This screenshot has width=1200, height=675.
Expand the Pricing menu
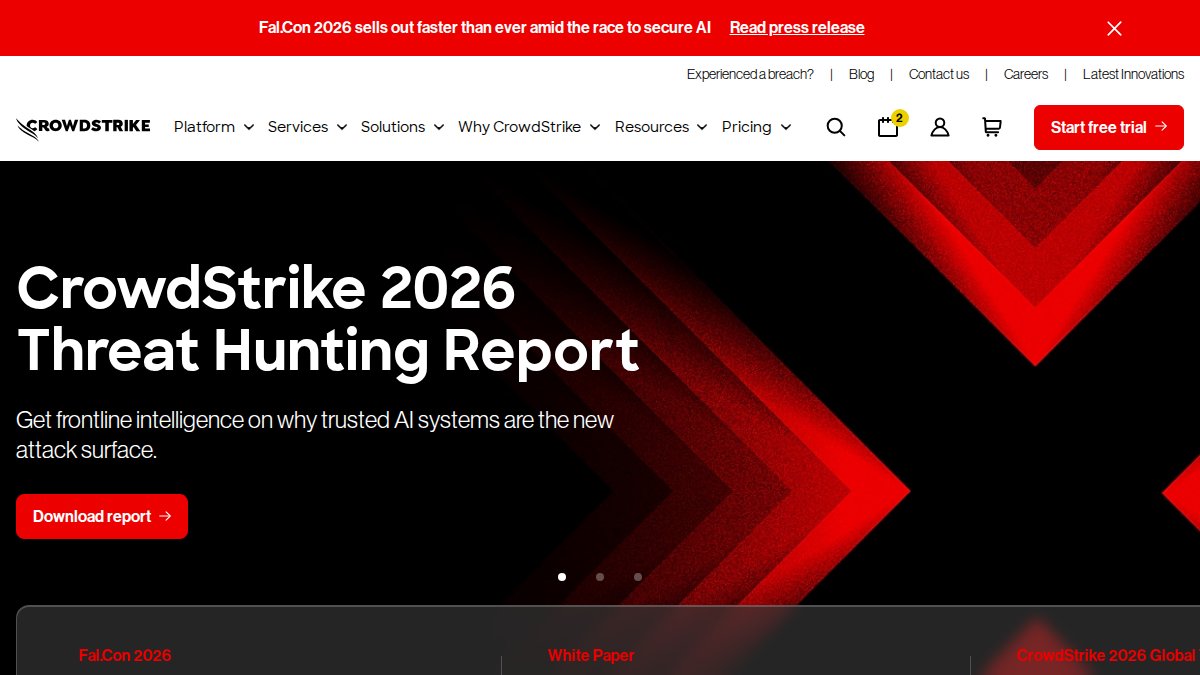point(756,127)
